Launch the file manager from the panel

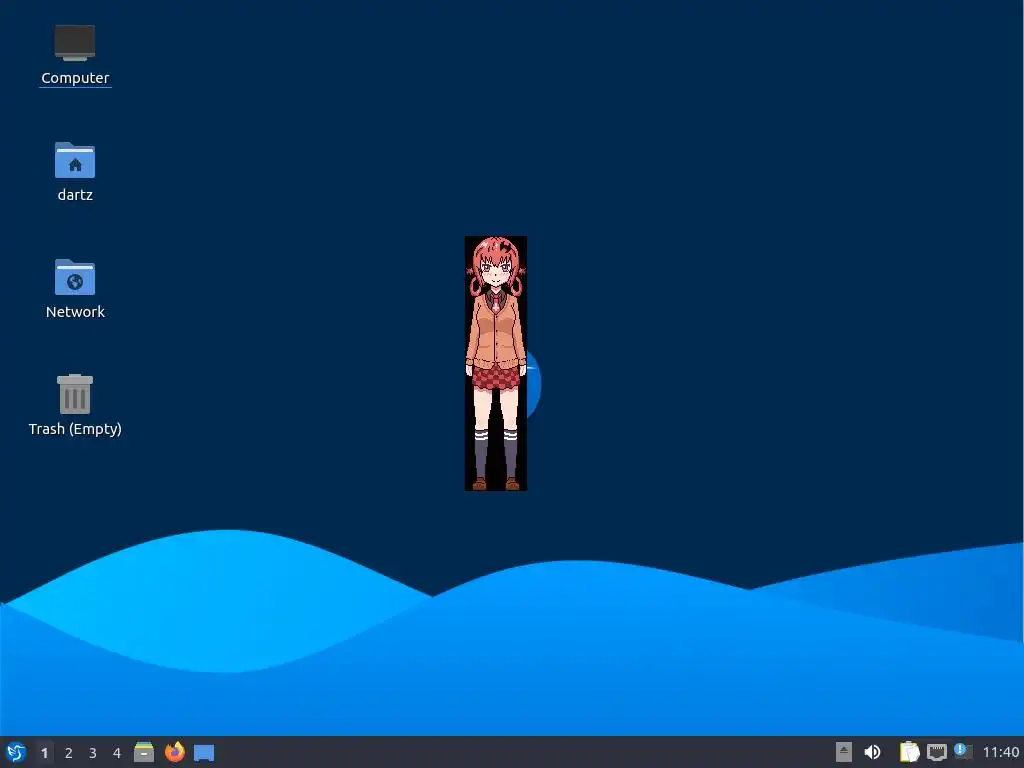tap(144, 752)
